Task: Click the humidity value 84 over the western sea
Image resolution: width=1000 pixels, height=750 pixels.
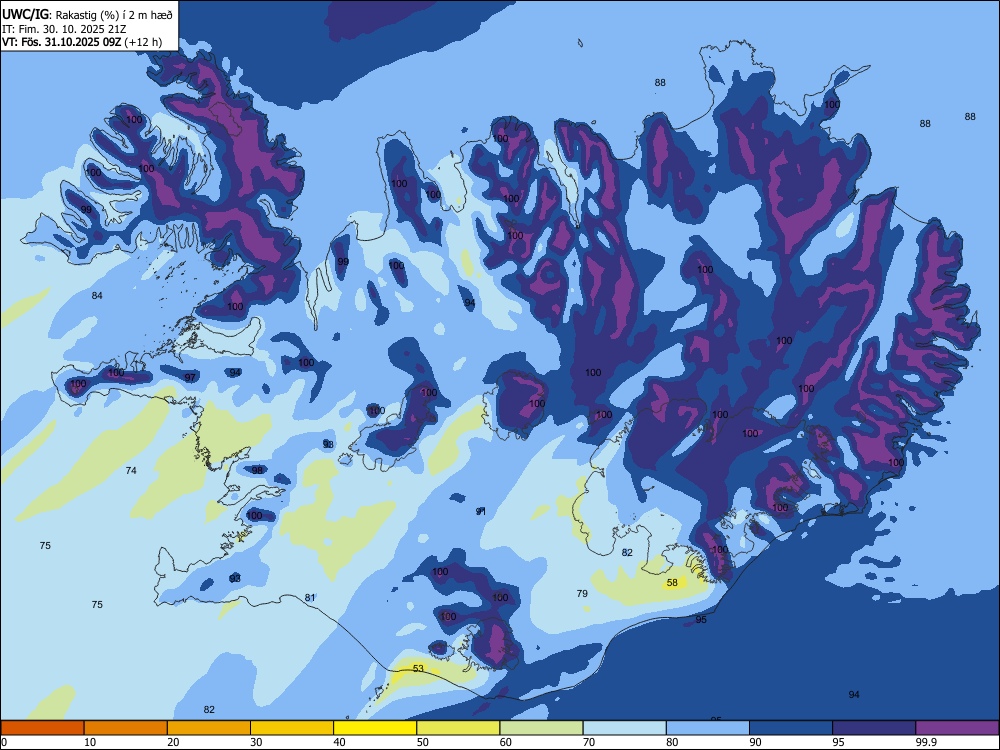Action: pos(97,295)
